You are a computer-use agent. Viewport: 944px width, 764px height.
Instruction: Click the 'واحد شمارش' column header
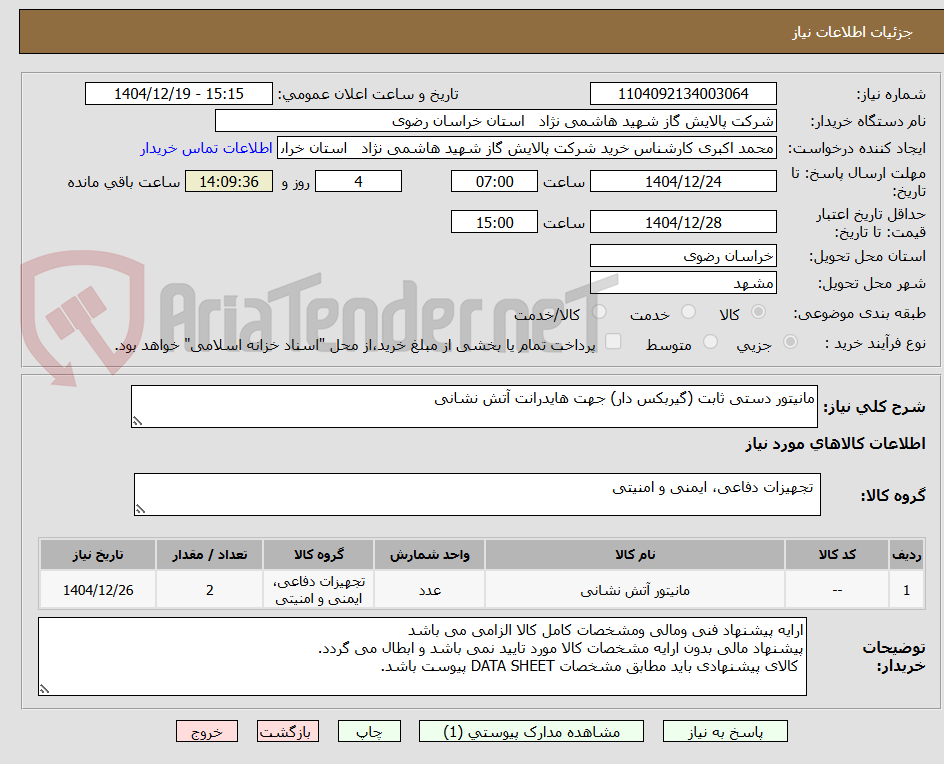(430, 554)
